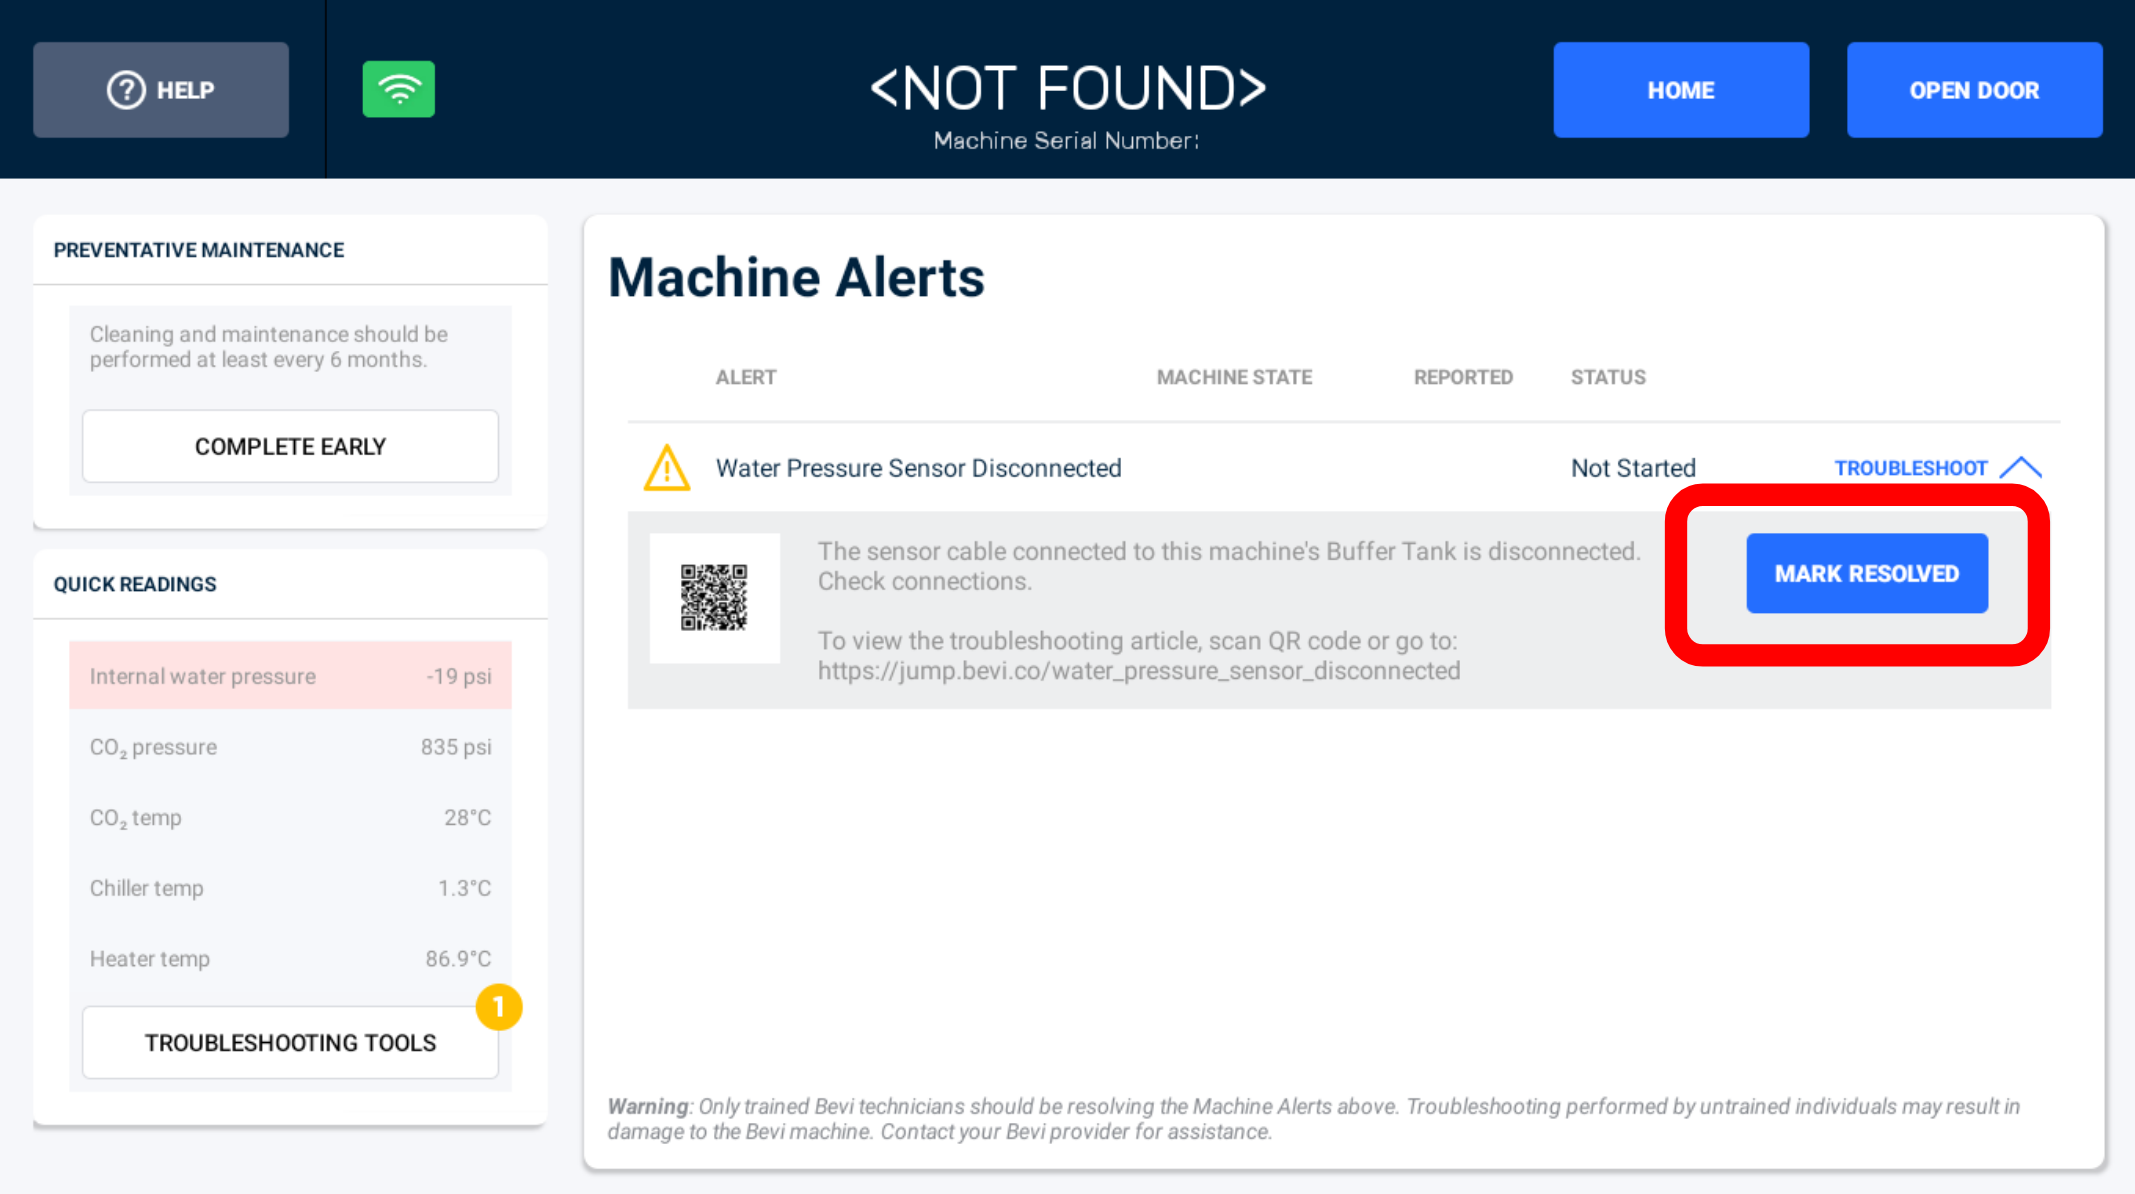Viewport: 2135px width, 1194px height.
Task: Open the Home screen
Action: [x=1681, y=90]
